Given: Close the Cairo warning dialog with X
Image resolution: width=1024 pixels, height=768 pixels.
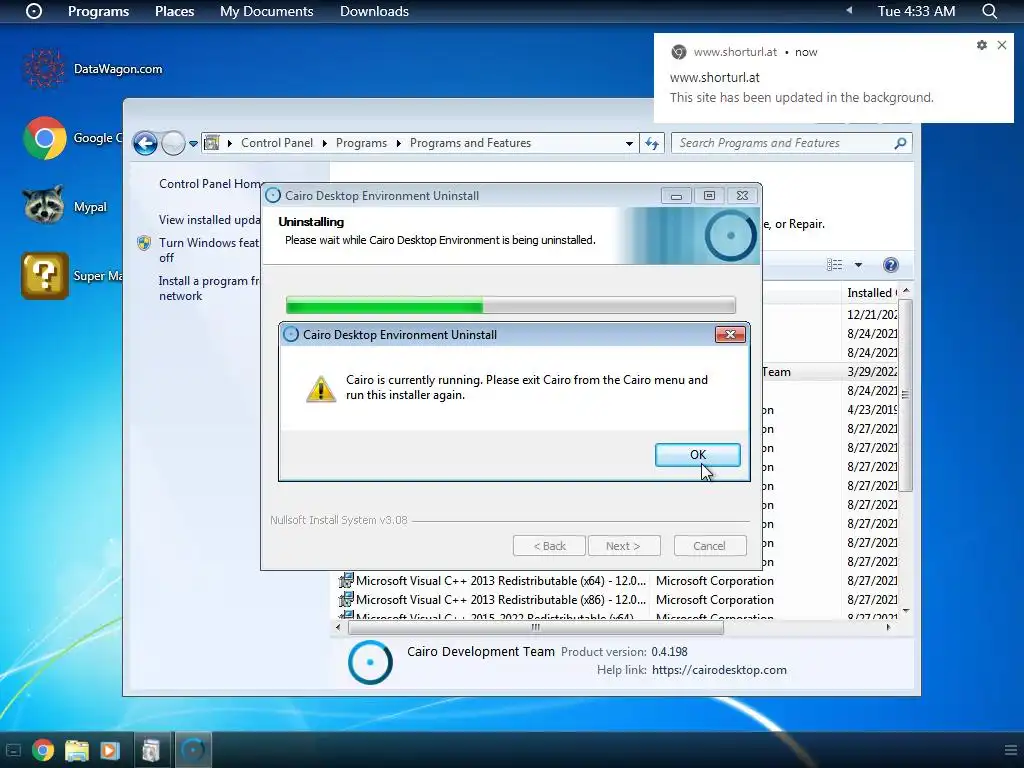Looking at the screenshot, I should coord(730,334).
